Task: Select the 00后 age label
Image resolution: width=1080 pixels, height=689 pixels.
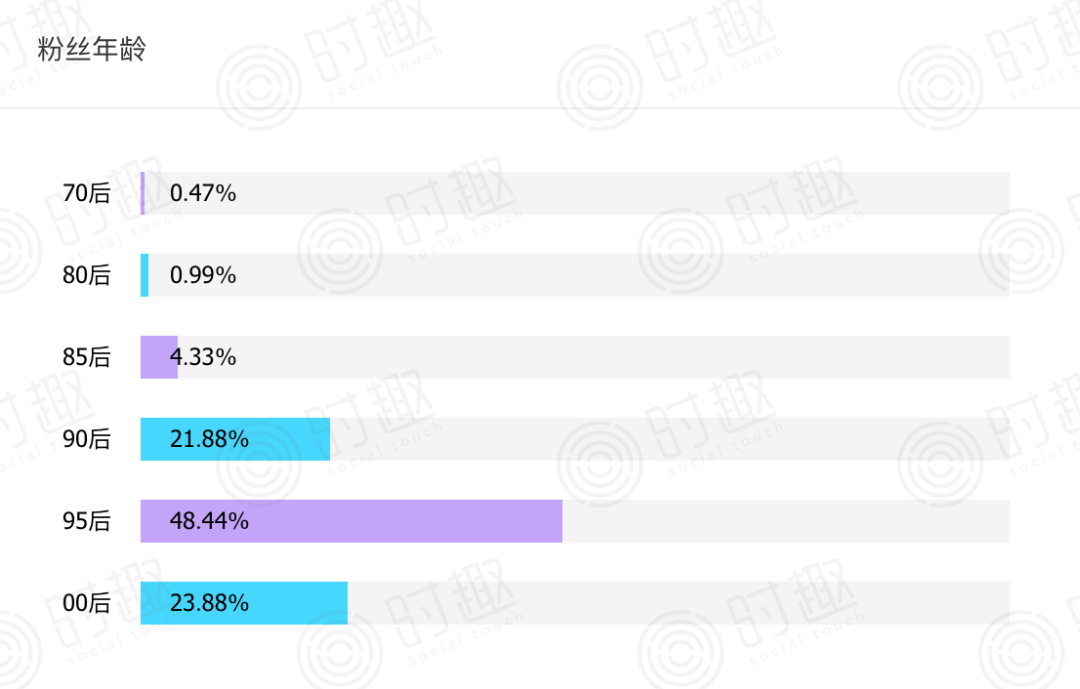Action: click(x=86, y=603)
